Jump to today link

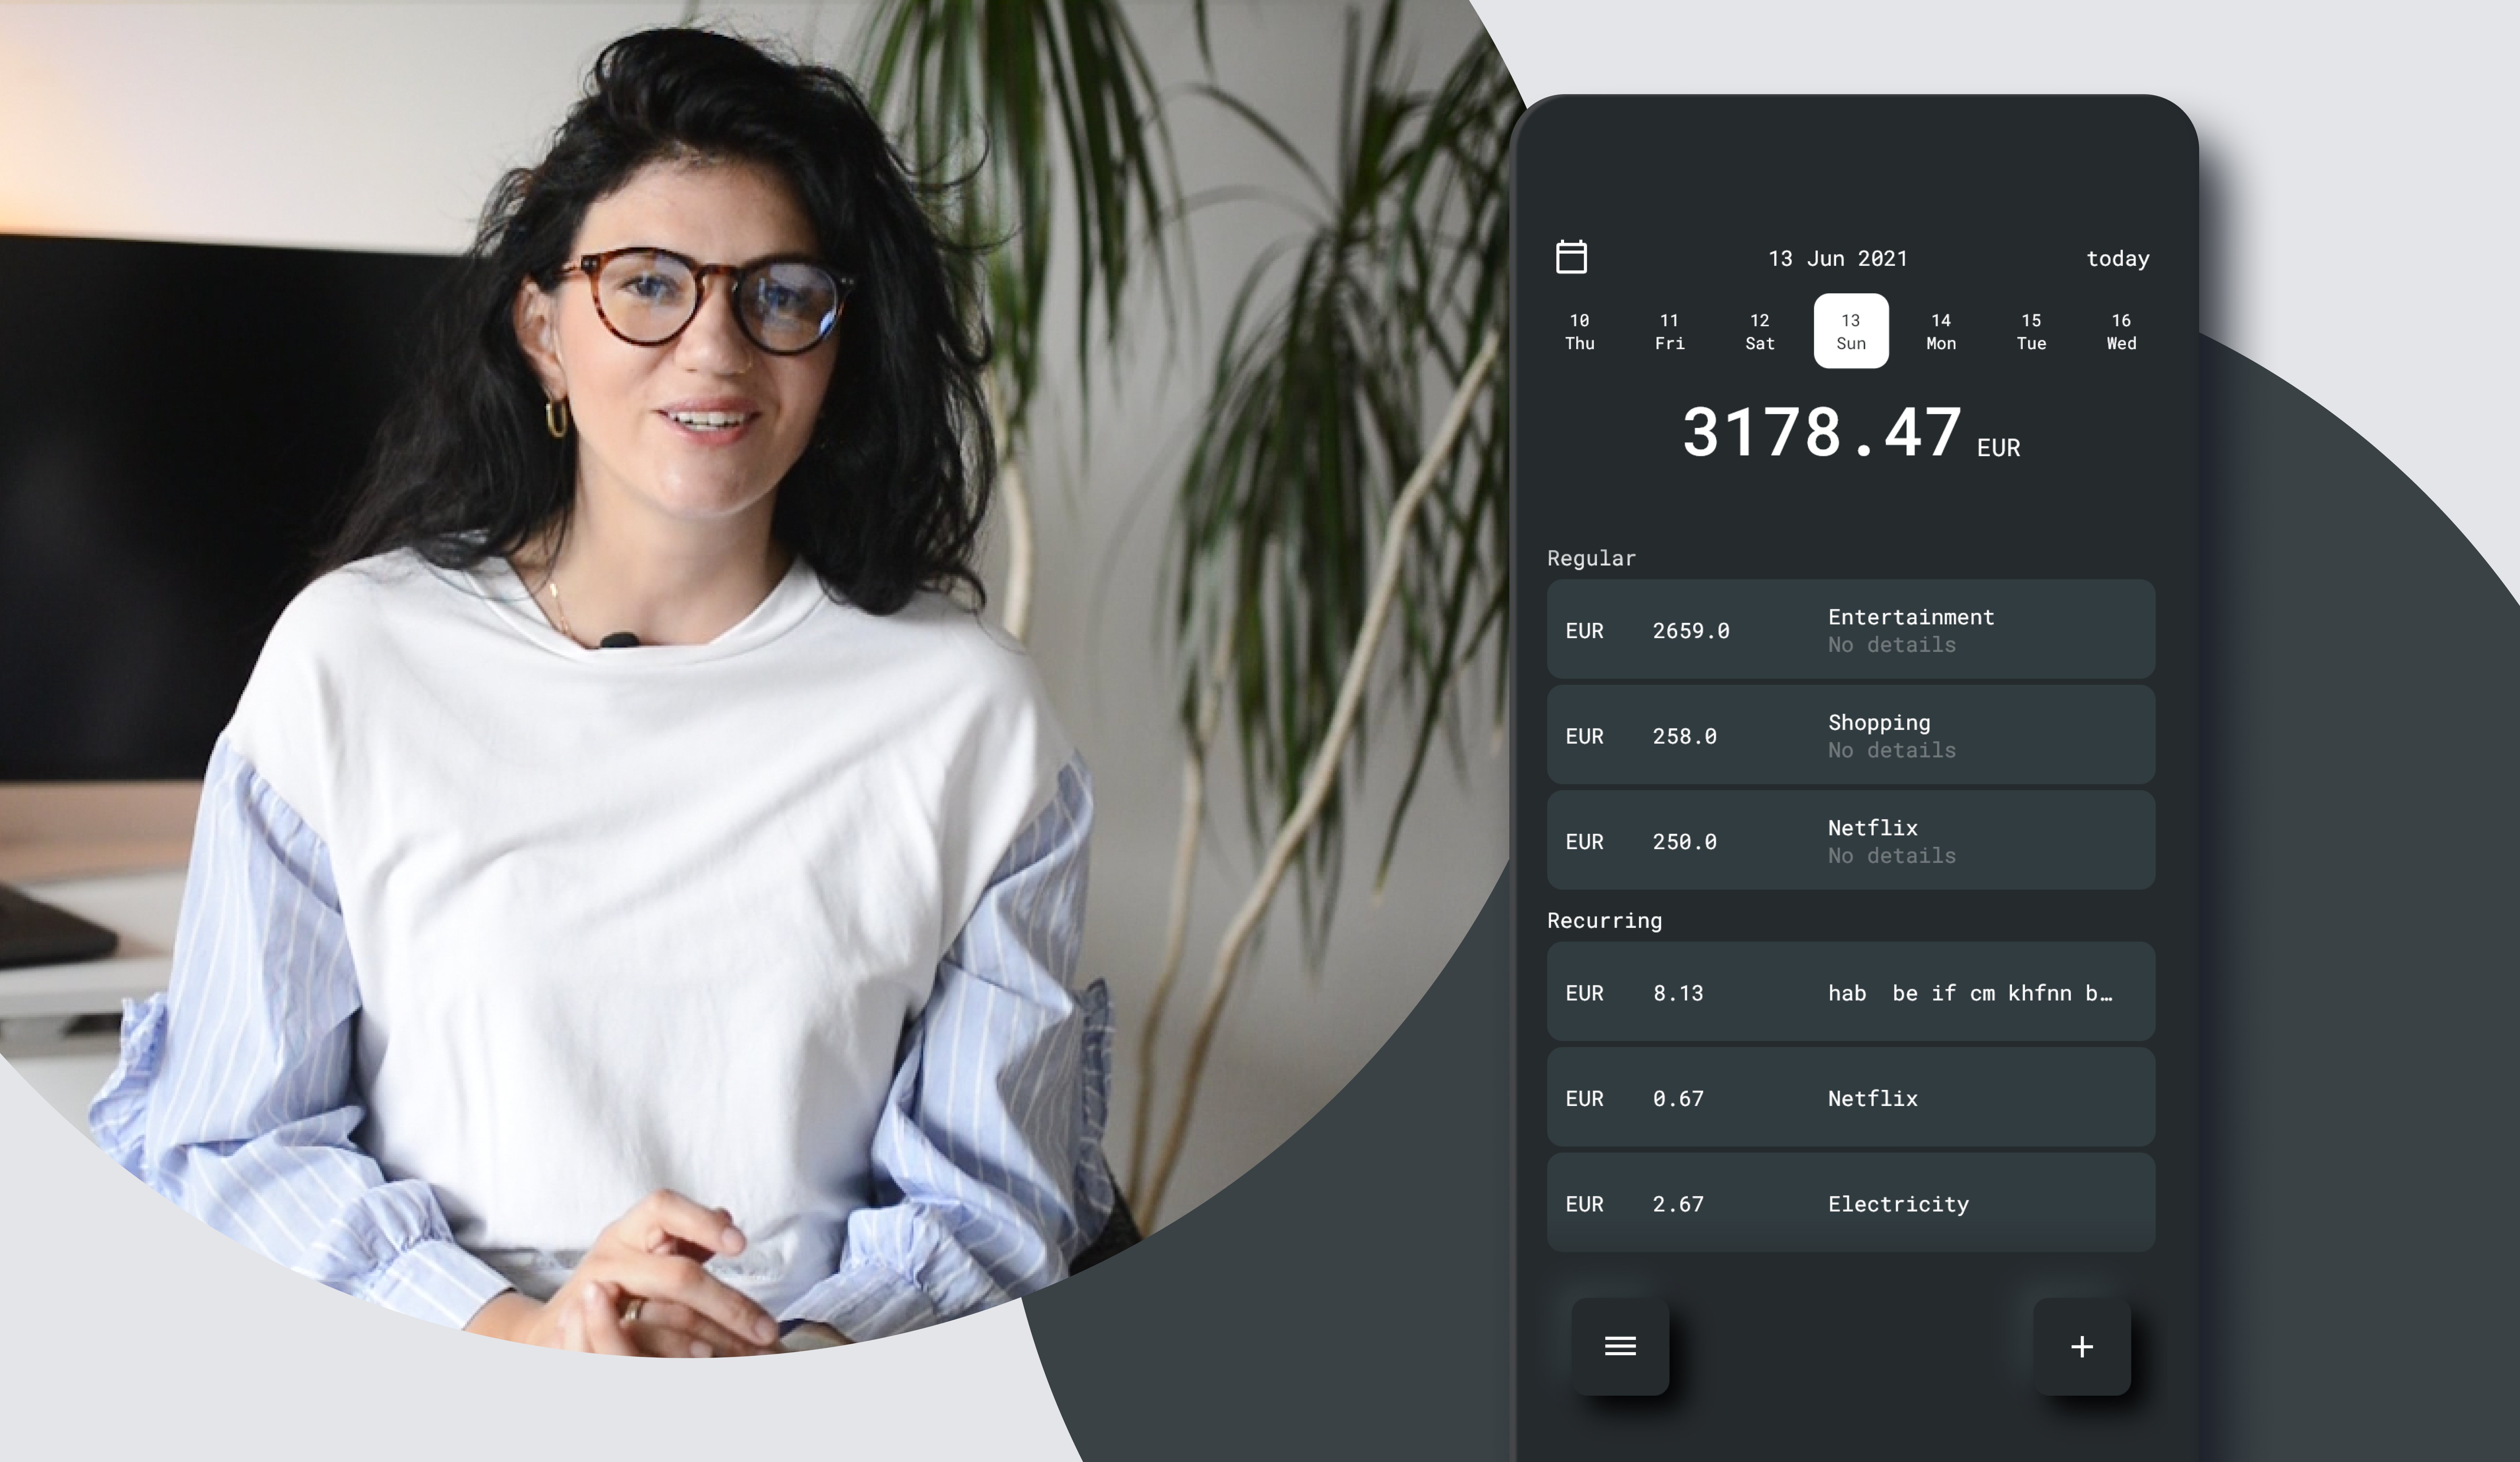2117,258
